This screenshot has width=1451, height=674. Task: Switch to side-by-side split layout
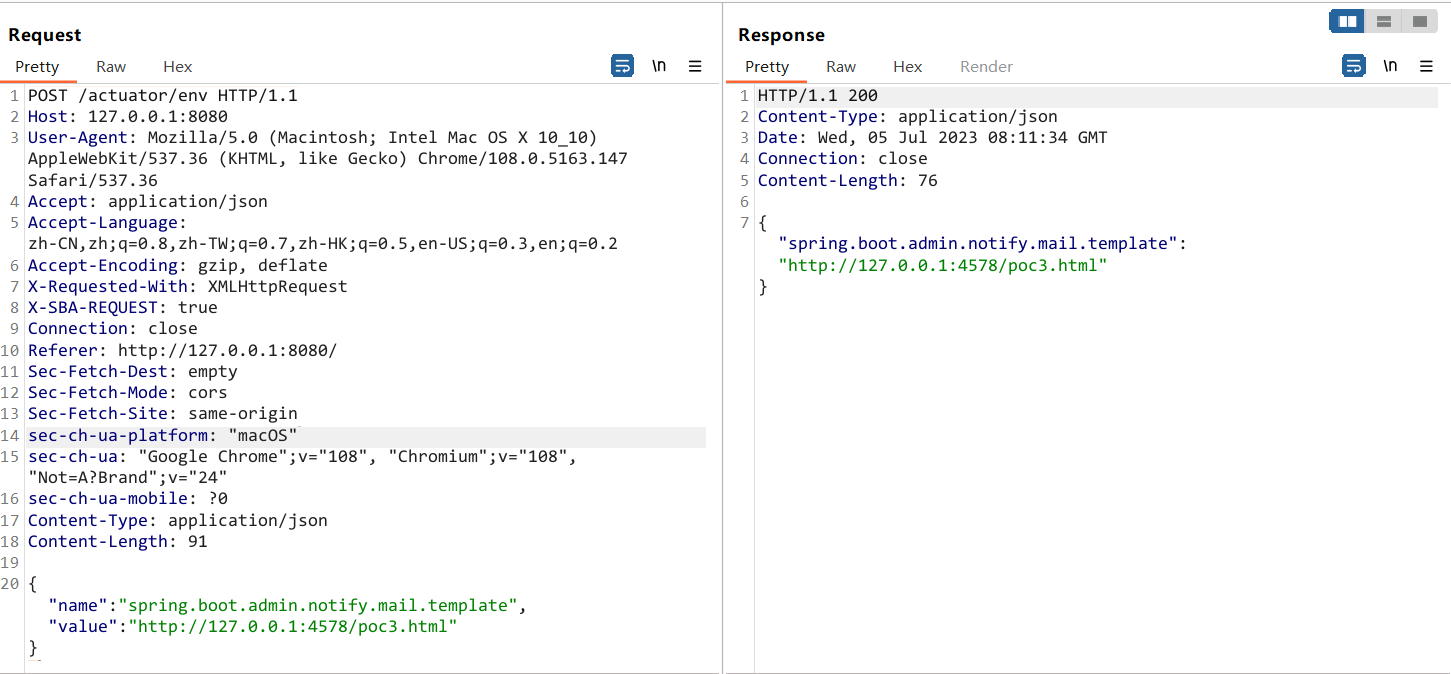coord(1347,20)
